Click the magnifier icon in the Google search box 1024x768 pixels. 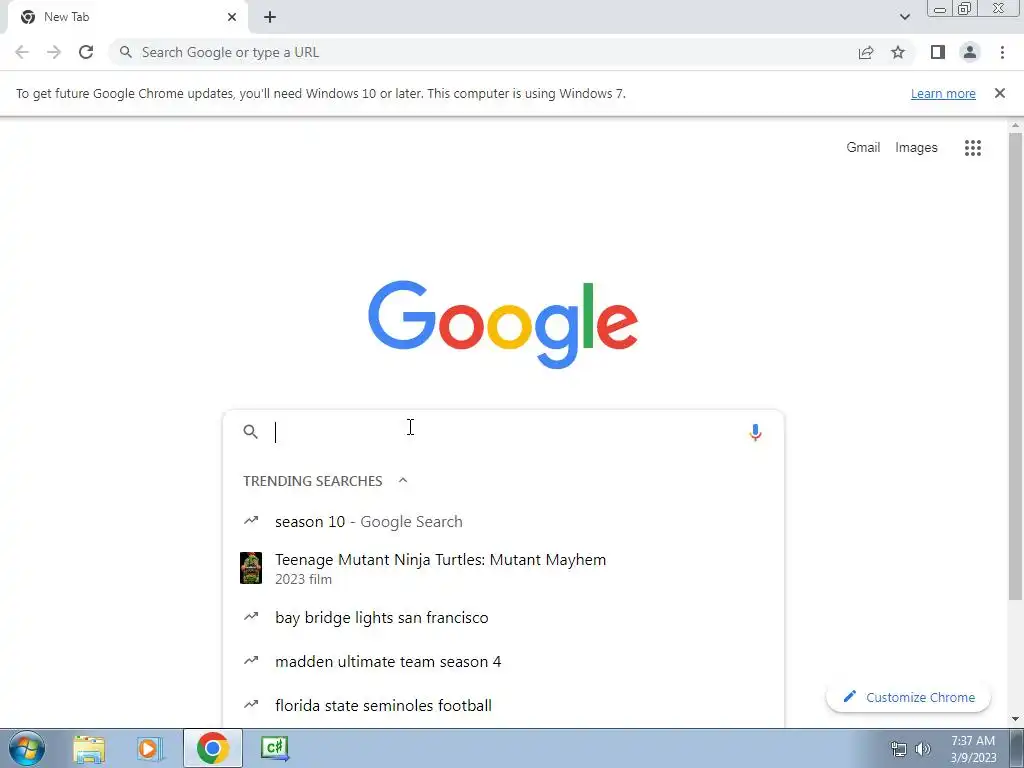click(251, 432)
